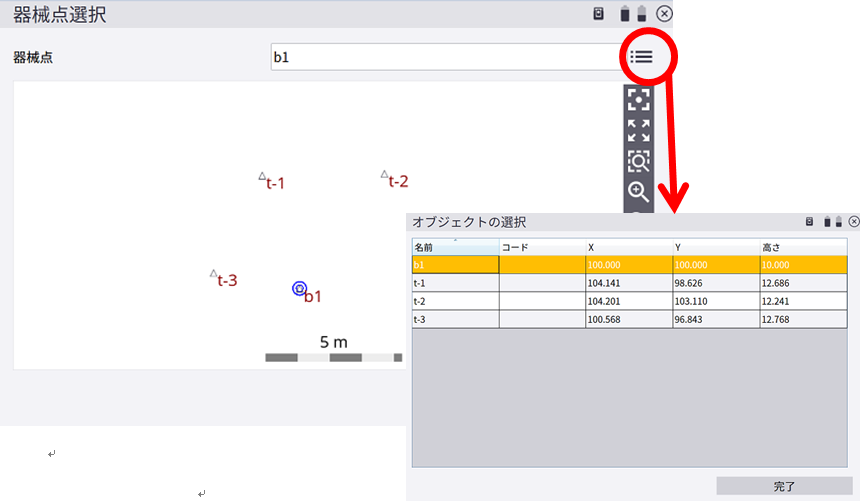Image resolution: width=861 pixels, height=502 pixels.
Task: Click point b1 marker on the map
Action: 299,288
